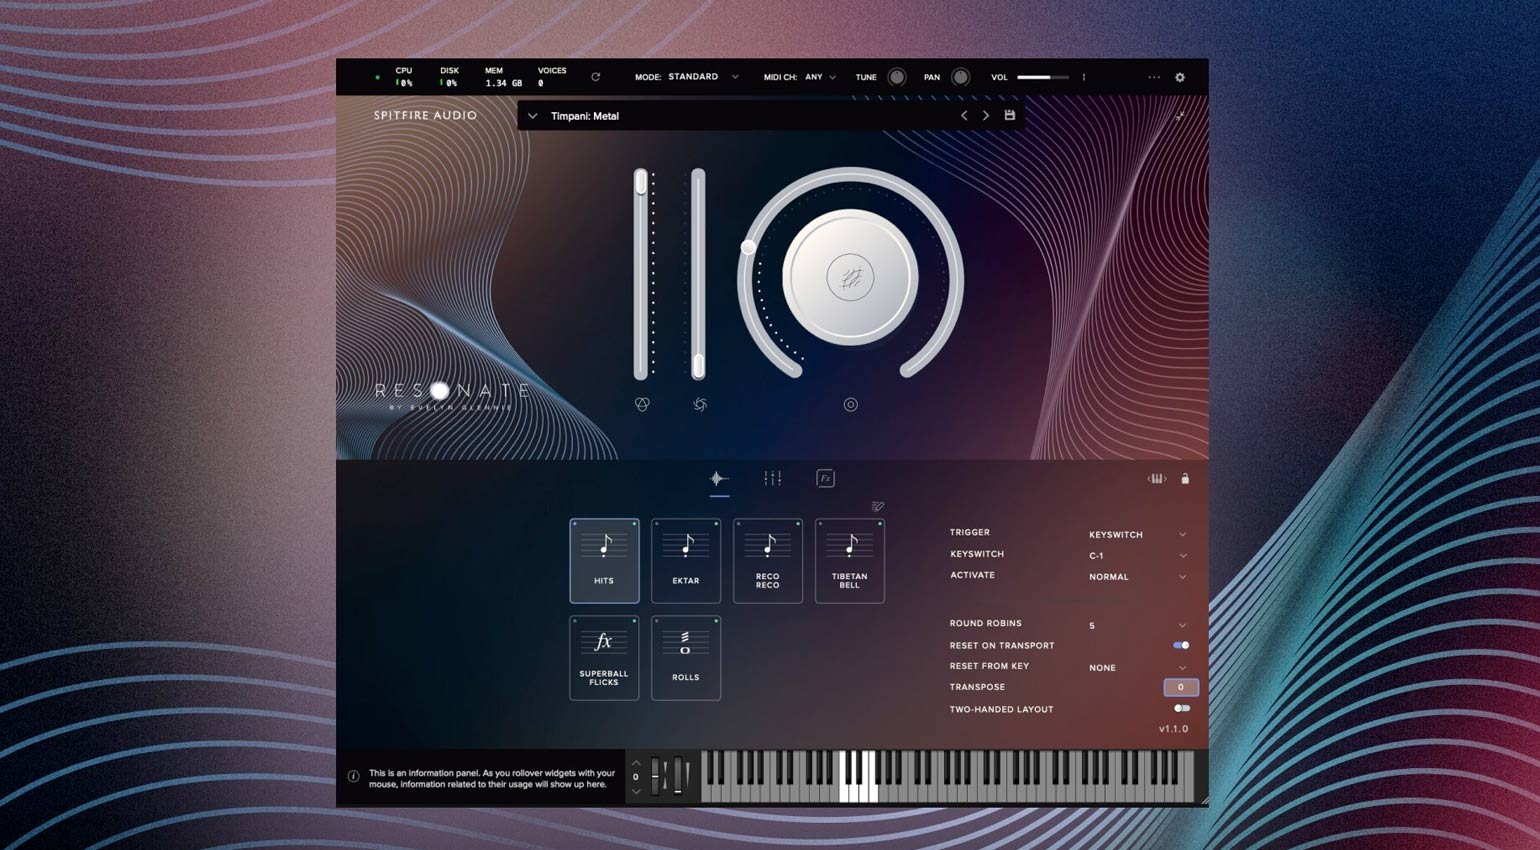
Task: Click the Vol slider
Action: click(1043, 77)
